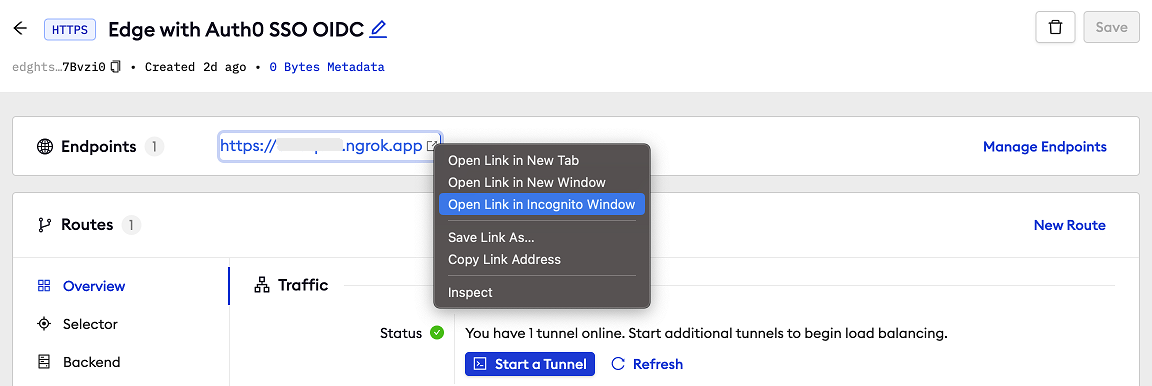Open the Manage Endpoints link
Viewport: 1152px width, 386px height.
[x=1045, y=146]
